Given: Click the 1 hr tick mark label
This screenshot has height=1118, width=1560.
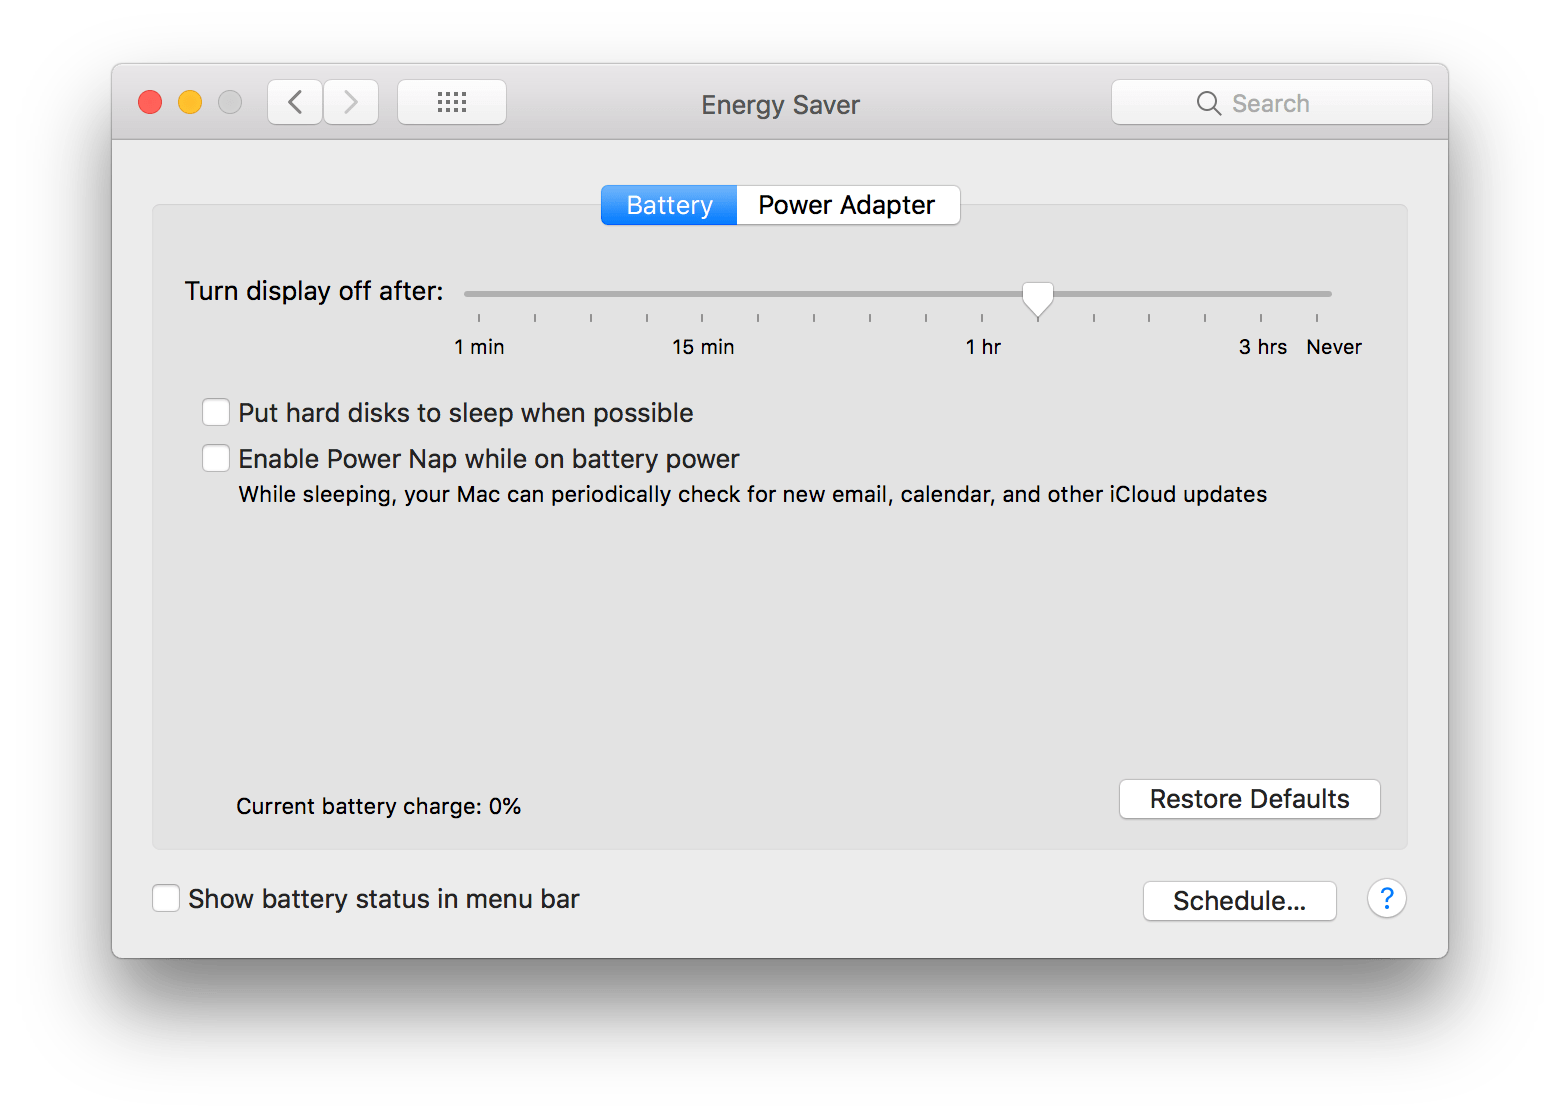Looking at the screenshot, I should (x=983, y=346).
